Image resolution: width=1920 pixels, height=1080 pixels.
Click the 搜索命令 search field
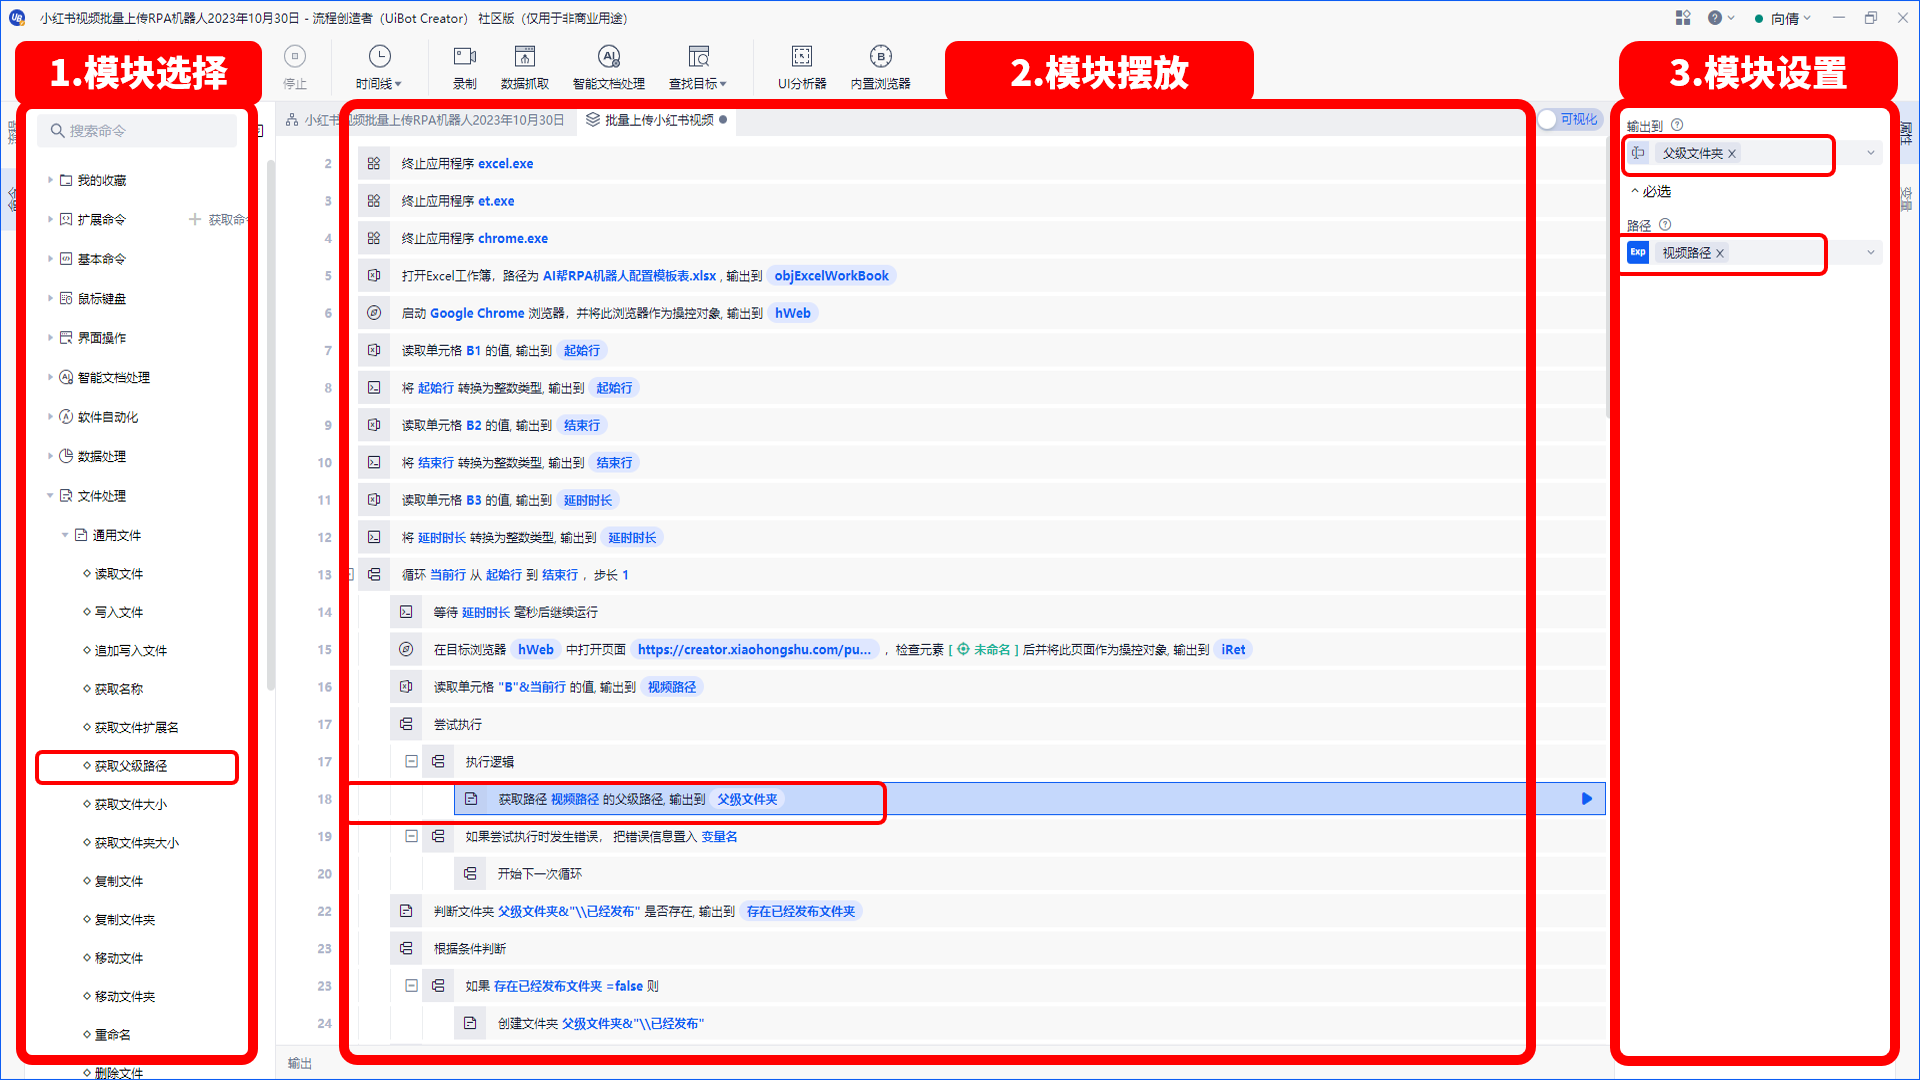pos(138,131)
